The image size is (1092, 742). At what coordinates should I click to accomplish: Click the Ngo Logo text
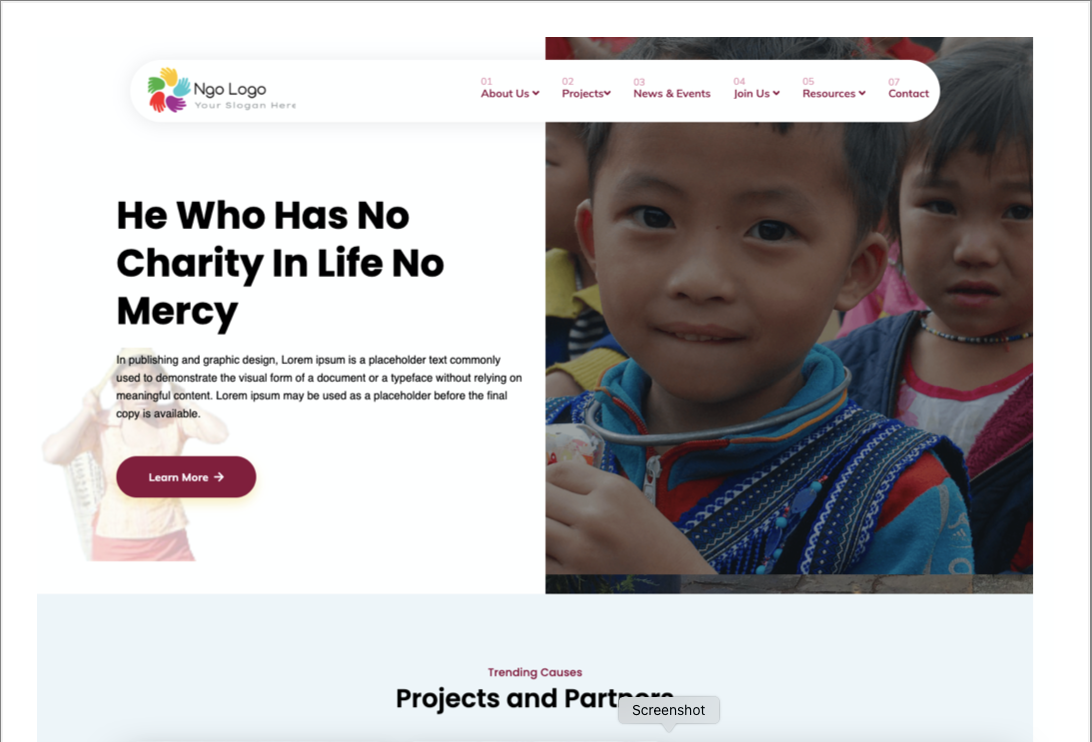tap(230, 89)
